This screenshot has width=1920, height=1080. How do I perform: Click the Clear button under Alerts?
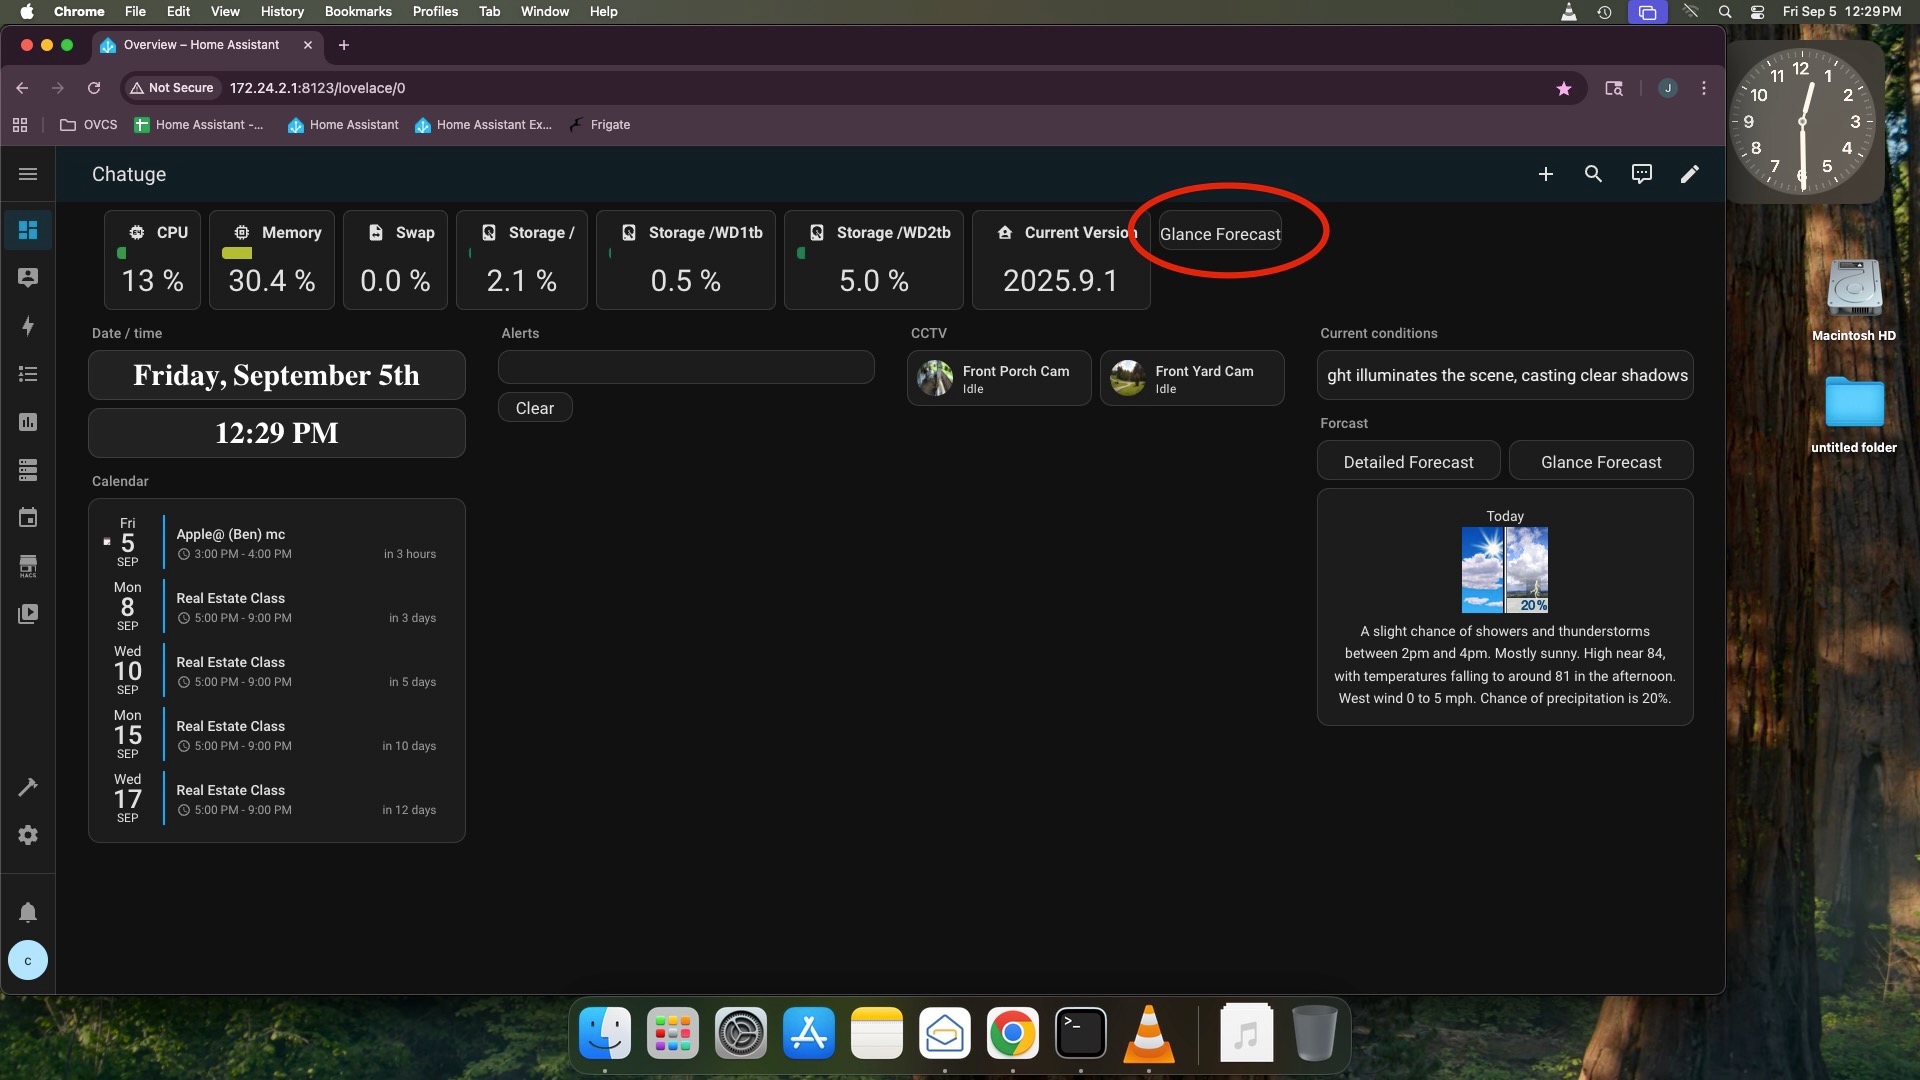point(535,408)
